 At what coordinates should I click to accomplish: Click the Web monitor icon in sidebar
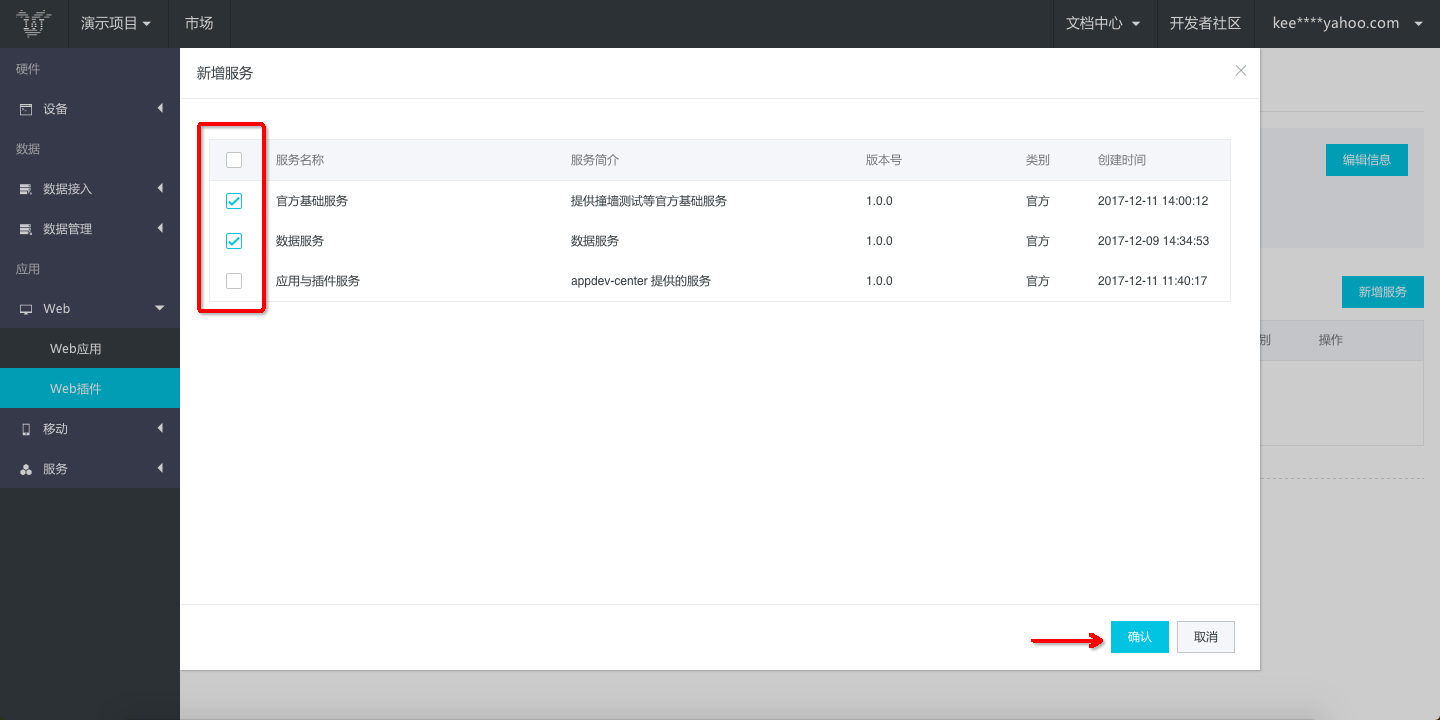[26, 309]
